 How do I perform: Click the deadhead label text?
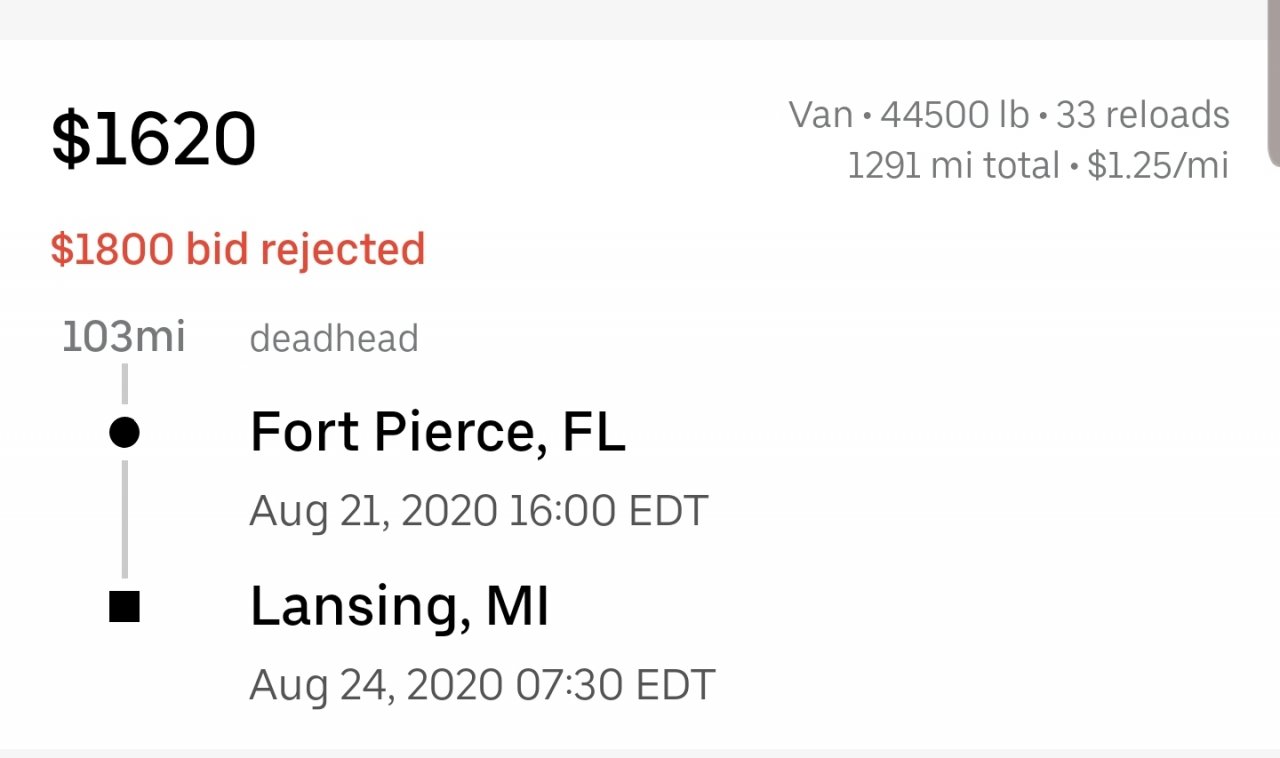pyautogui.click(x=334, y=339)
